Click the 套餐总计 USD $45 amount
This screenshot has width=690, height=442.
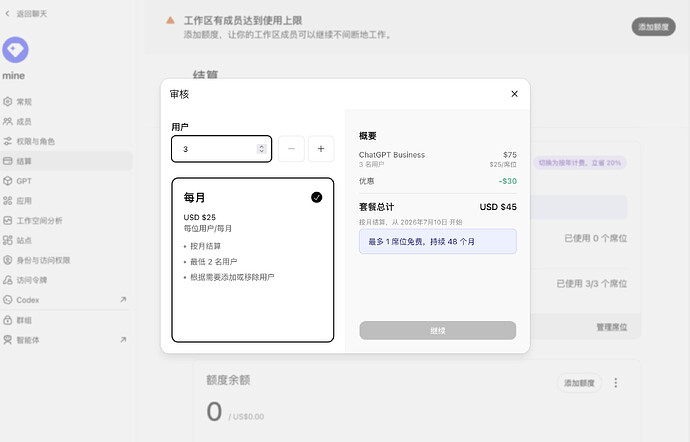click(498, 207)
